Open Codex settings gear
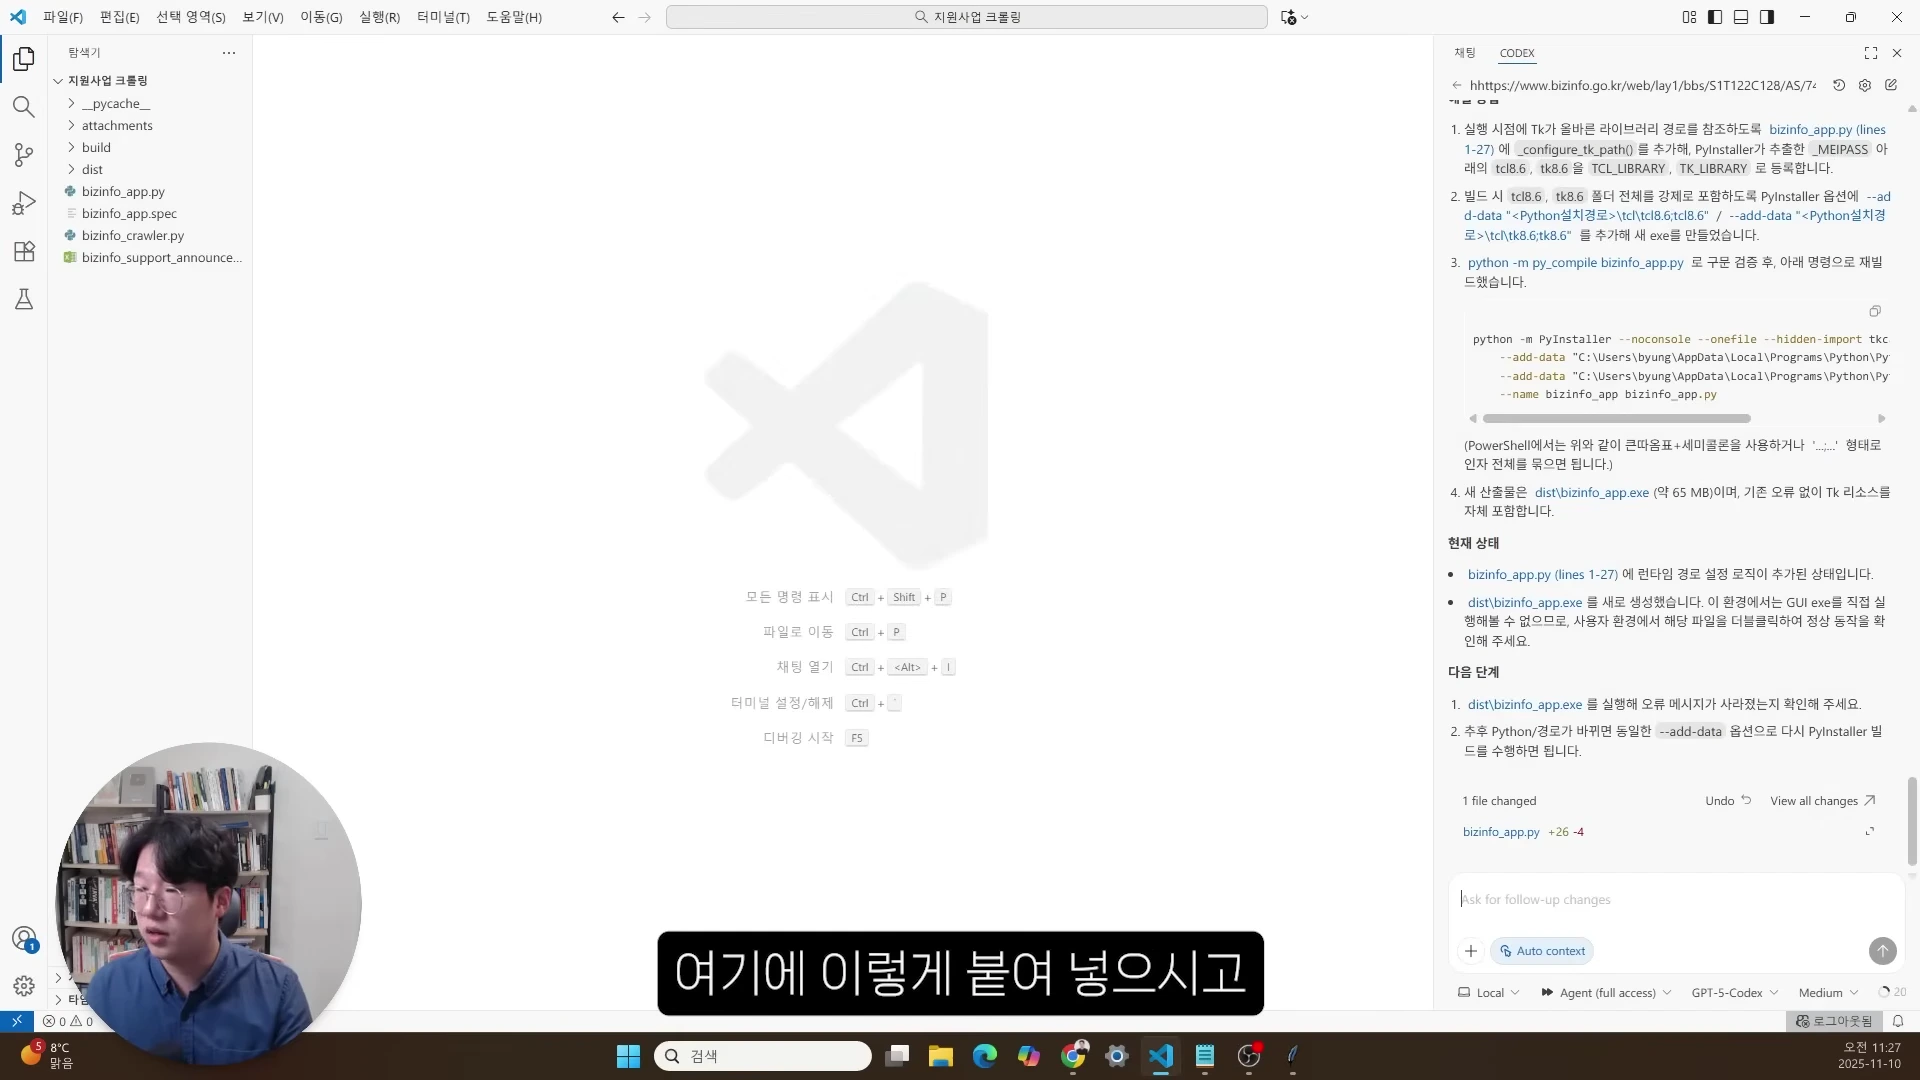 tap(1864, 86)
